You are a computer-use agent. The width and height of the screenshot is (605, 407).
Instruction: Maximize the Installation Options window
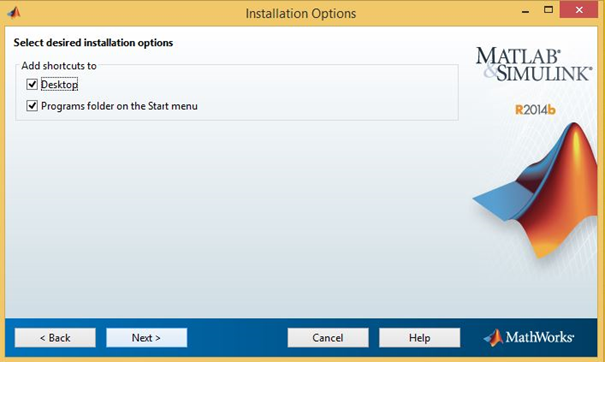548,10
